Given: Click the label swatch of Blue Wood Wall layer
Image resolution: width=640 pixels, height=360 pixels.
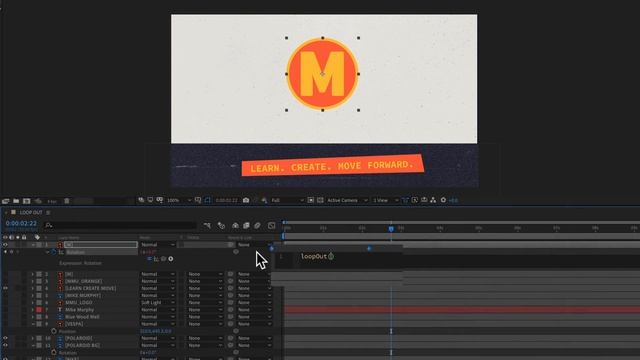Looking at the screenshot, I should [39, 317].
